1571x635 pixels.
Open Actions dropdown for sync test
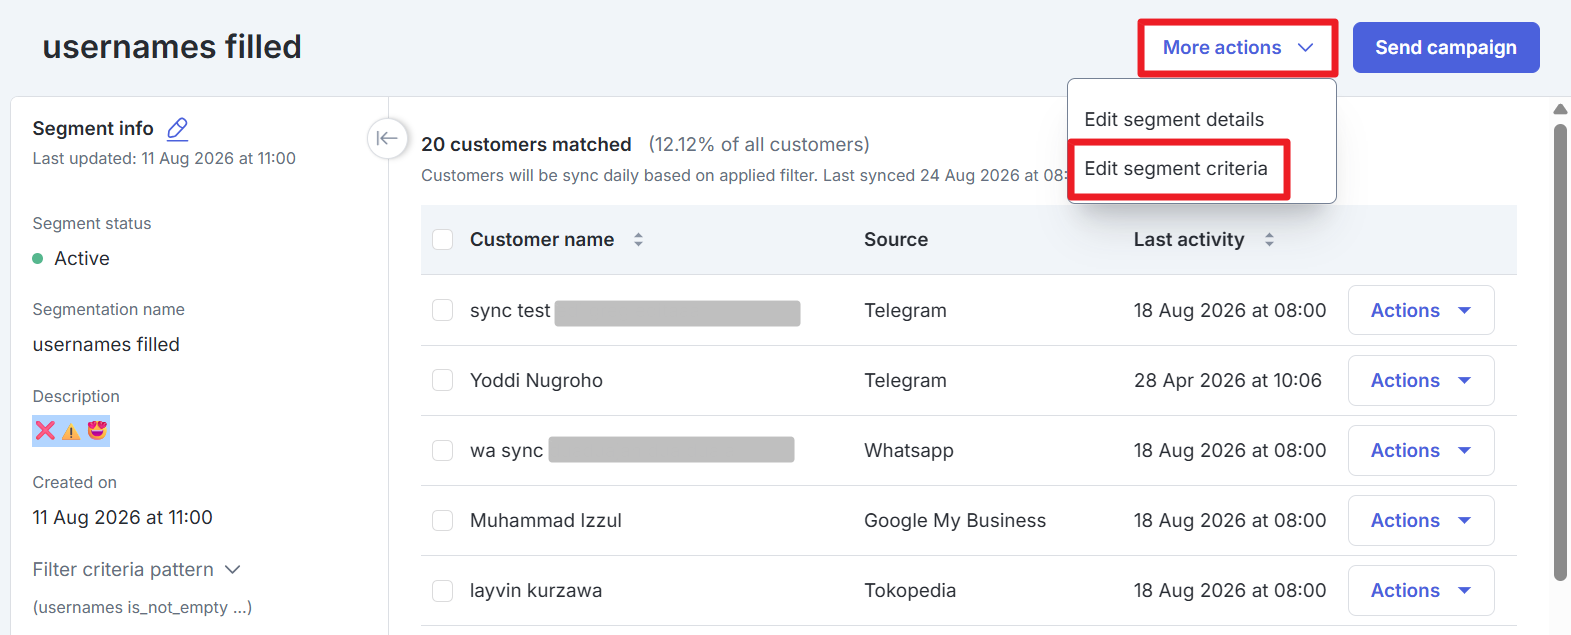[x=1421, y=310]
